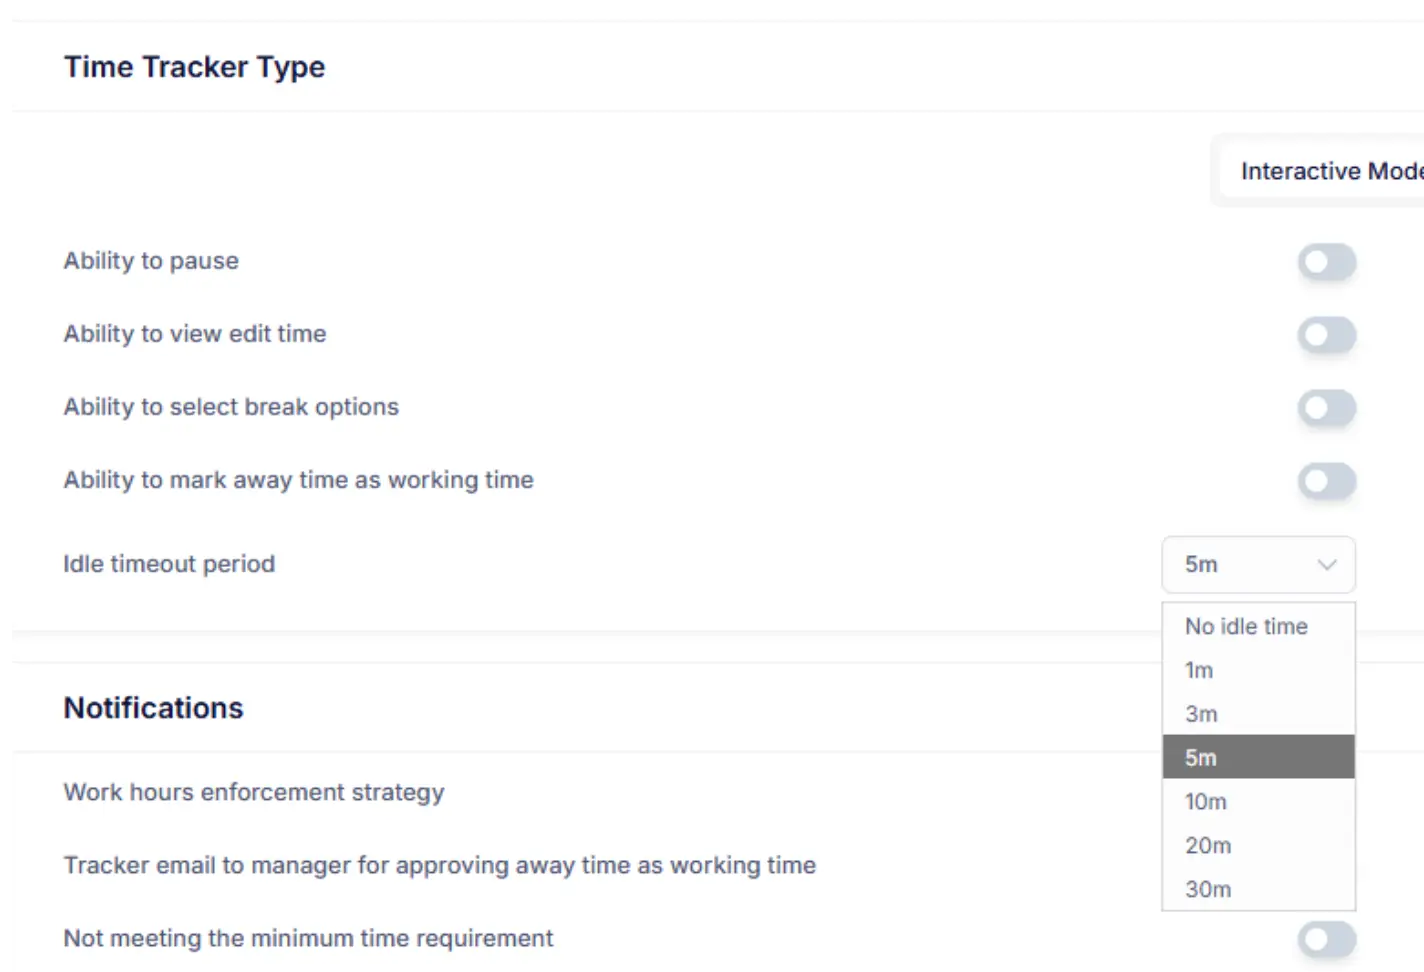Click the Notifications section heading

click(153, 708)
